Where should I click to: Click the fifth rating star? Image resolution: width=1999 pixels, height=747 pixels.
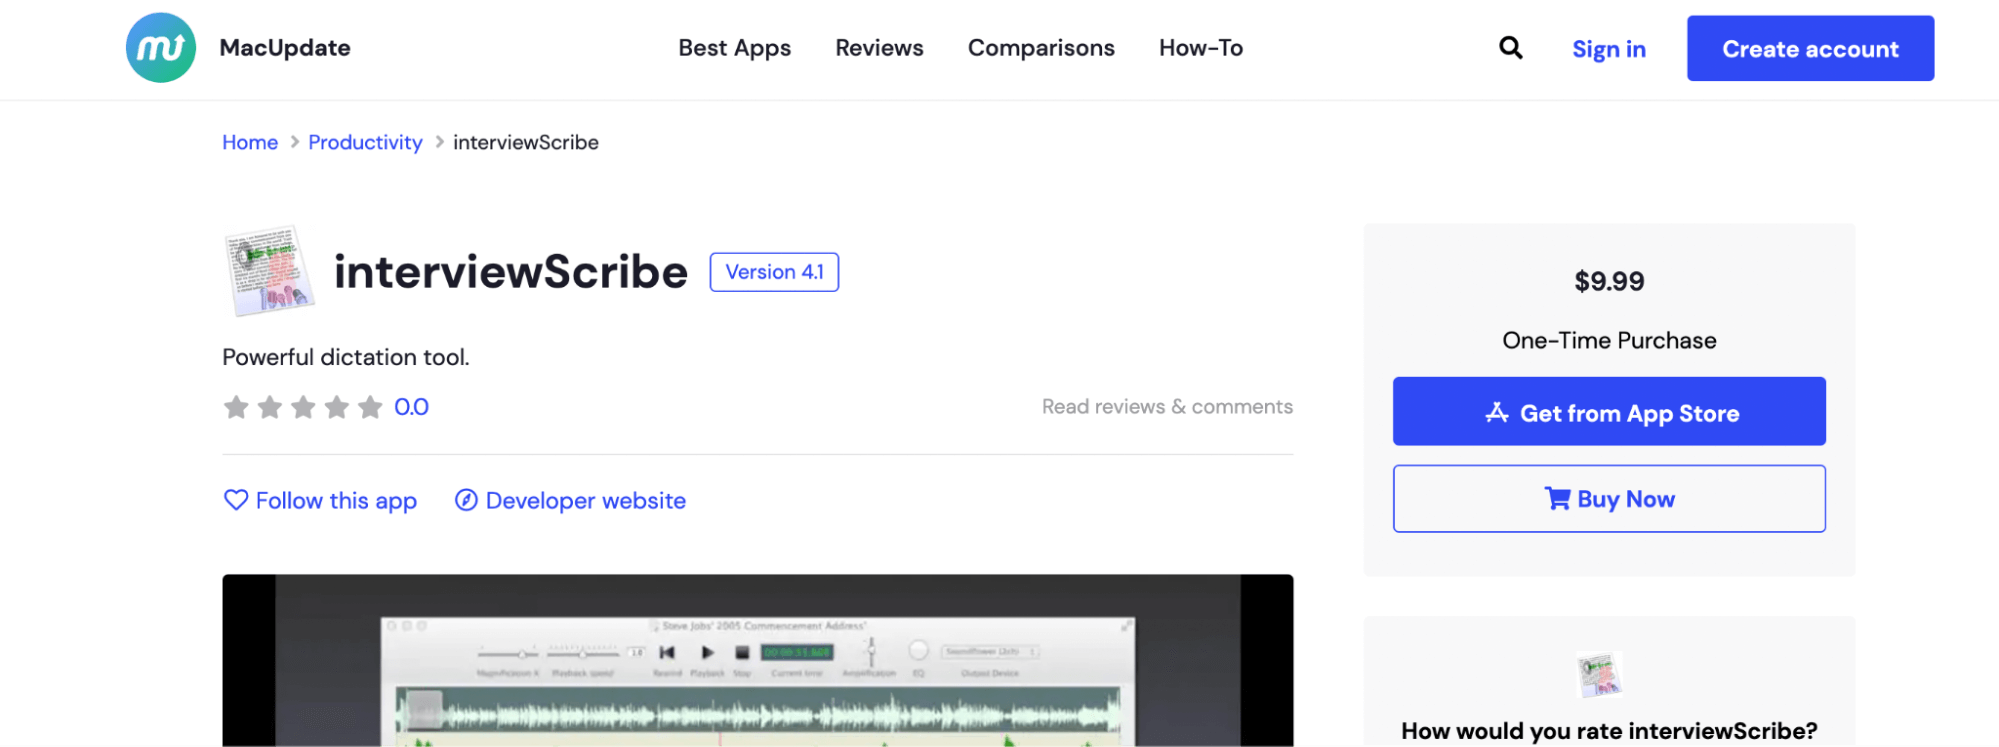point(370,407)
